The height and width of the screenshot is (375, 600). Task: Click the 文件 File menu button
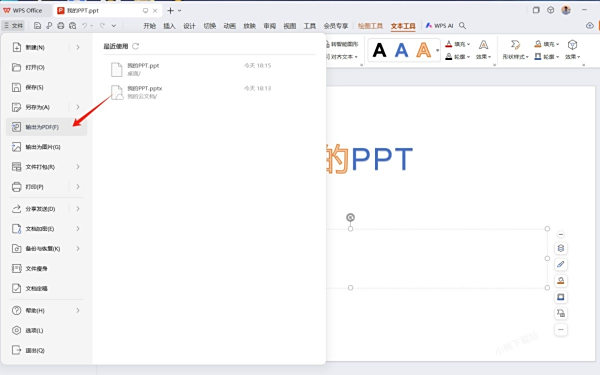(x=13, y=26)
